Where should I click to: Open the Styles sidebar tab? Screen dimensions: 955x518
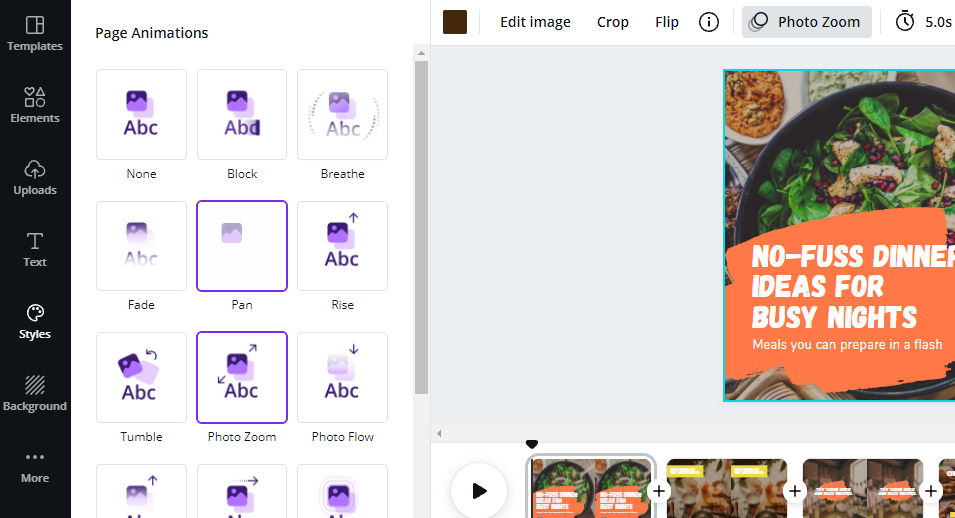(x=35, y=322)
